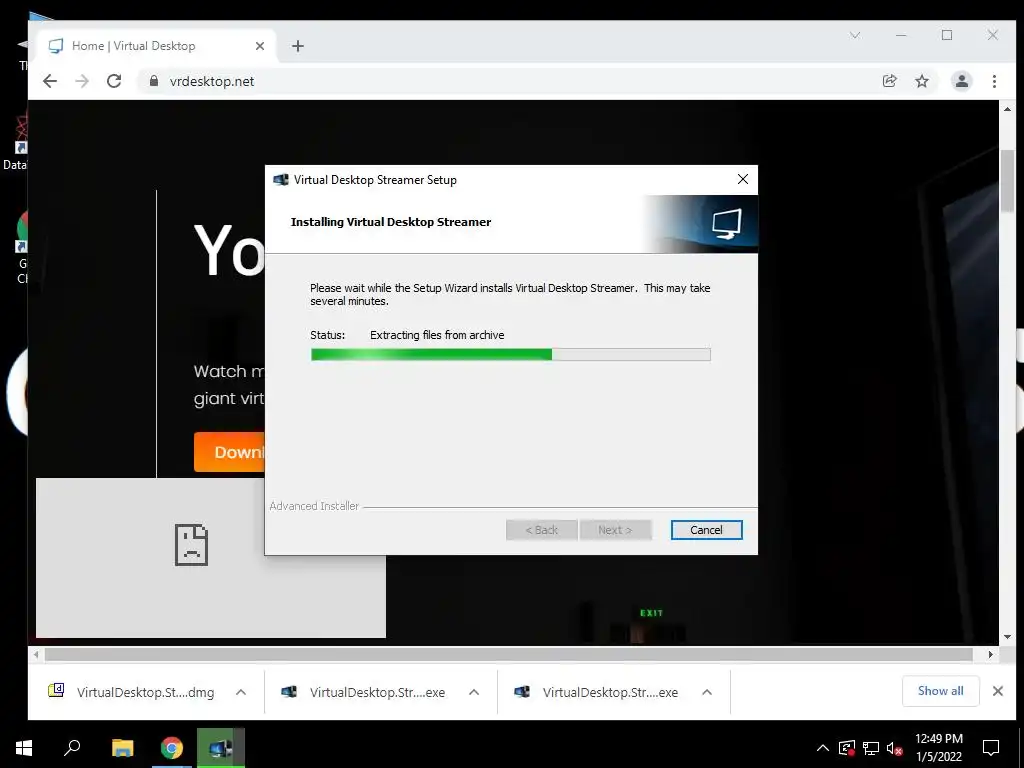Open a new tab with plus button
Screen dimensions: 1024x768
pos(298,46)
